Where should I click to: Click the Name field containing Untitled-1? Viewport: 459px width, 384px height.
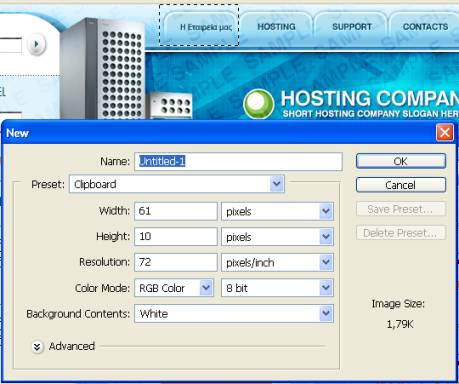(x=238, y=162)
